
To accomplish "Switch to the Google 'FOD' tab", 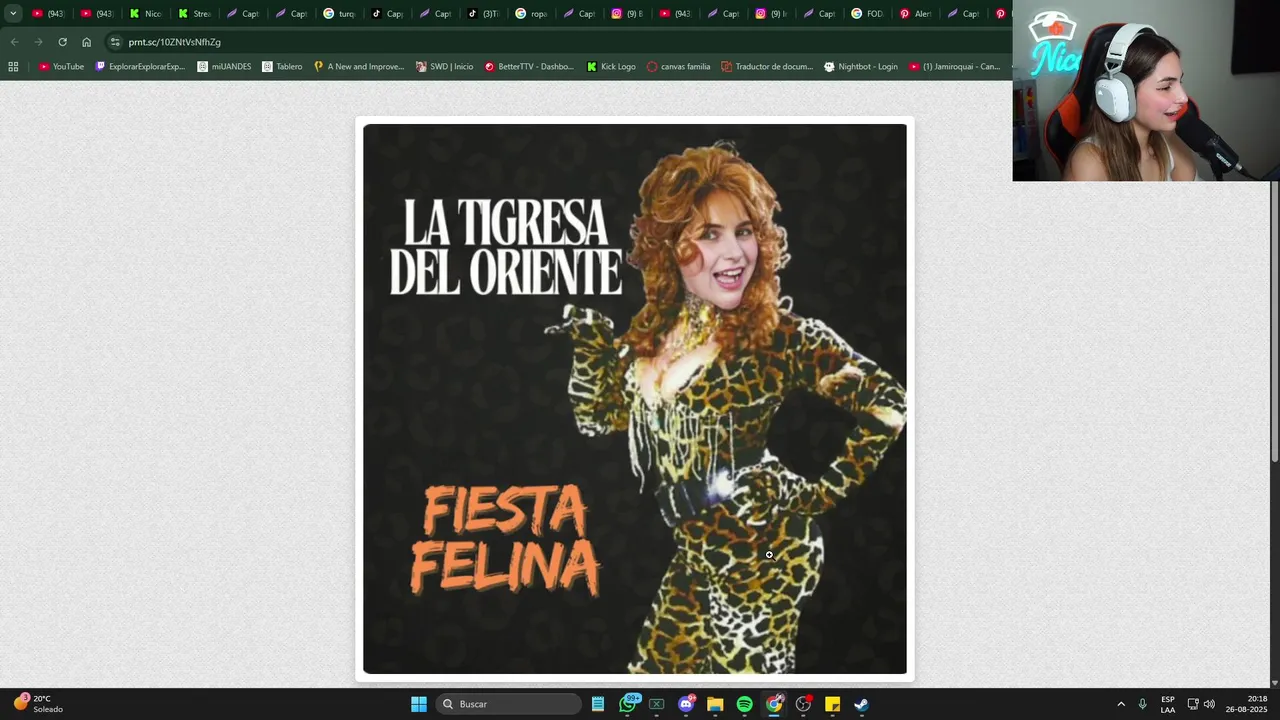I will (867, 14).
